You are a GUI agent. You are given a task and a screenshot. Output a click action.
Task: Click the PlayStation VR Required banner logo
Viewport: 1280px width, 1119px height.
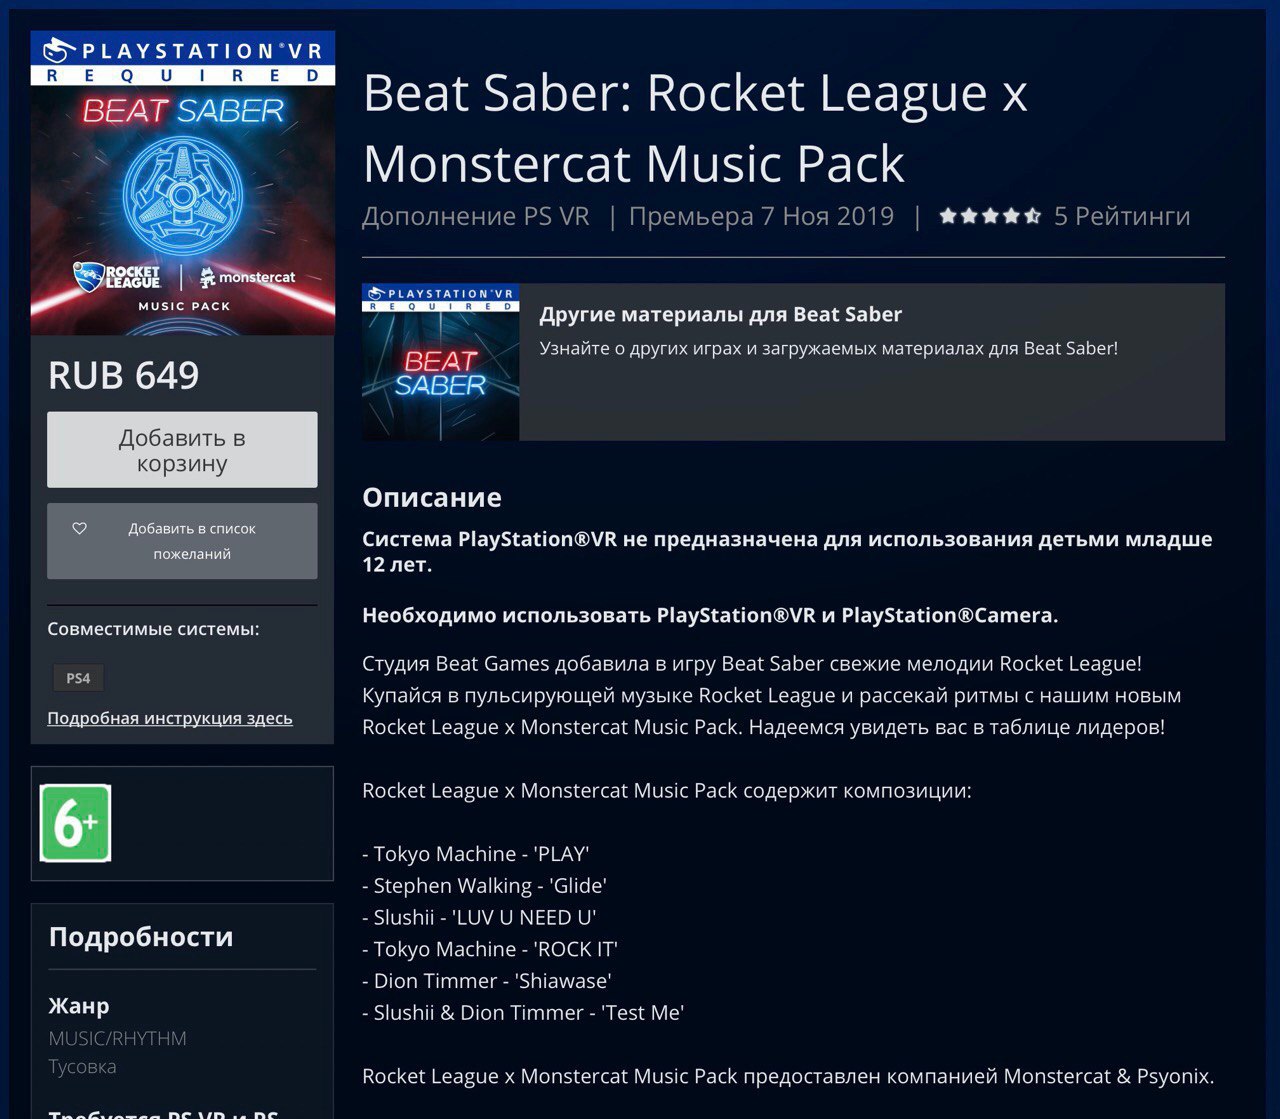click(183, 59)
